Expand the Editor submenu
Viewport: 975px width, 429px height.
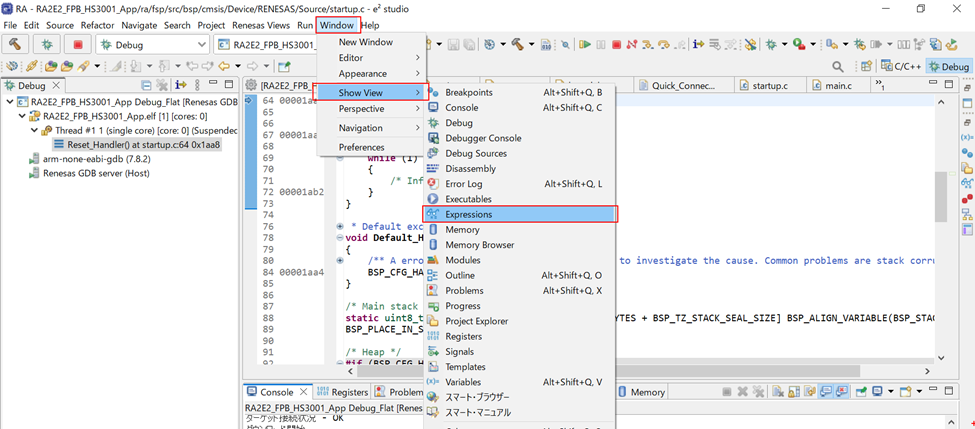[371, 58]
